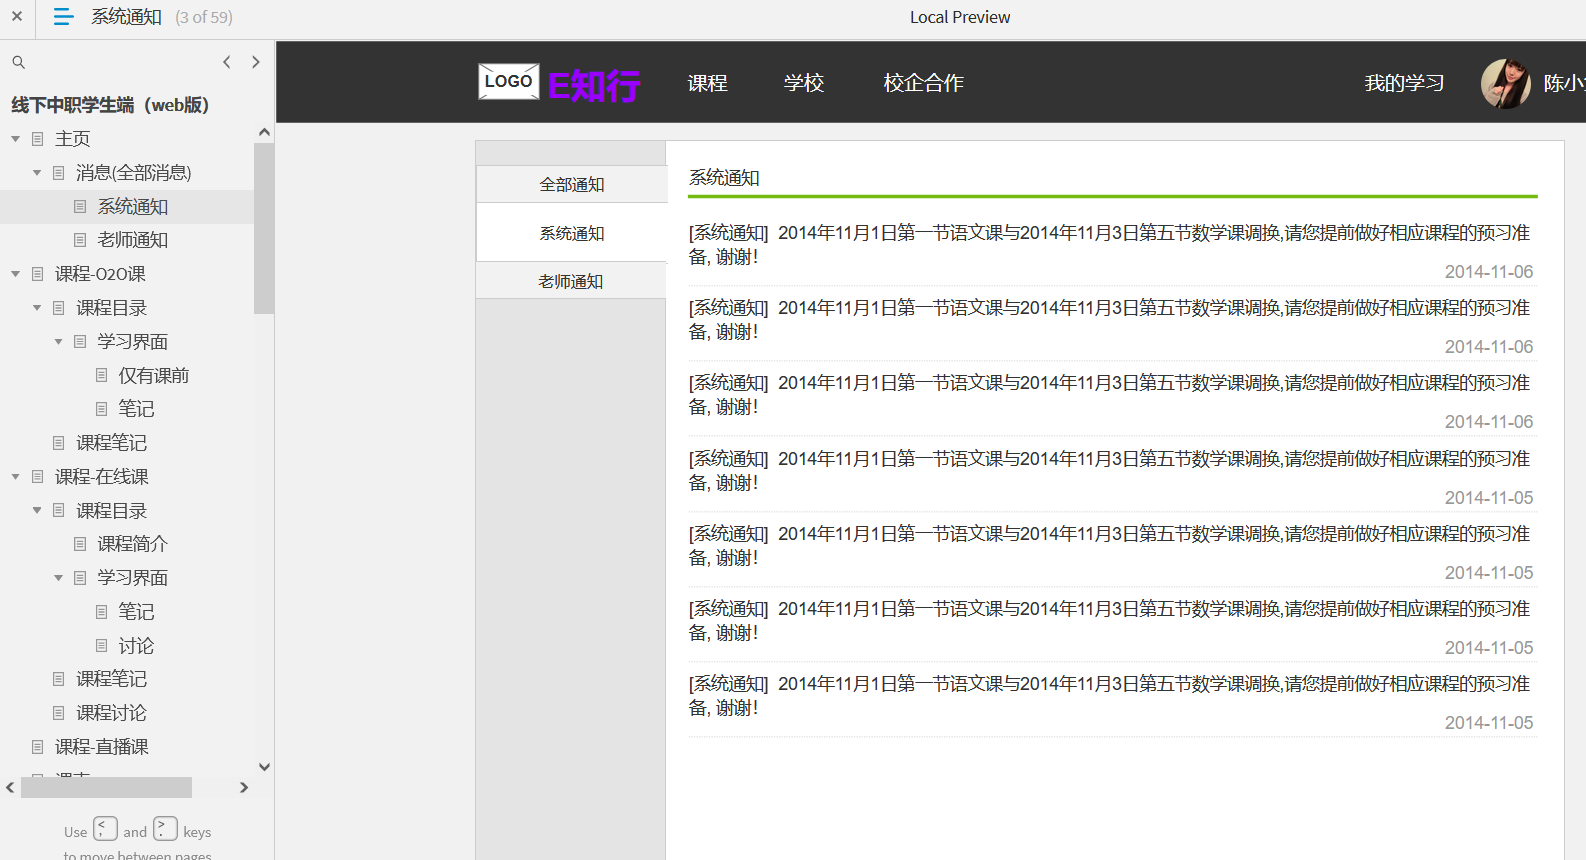Open the 主页 page in sitemap
Image resolution: width=1586 pixels, height=860 pixels.
[73, 139]
